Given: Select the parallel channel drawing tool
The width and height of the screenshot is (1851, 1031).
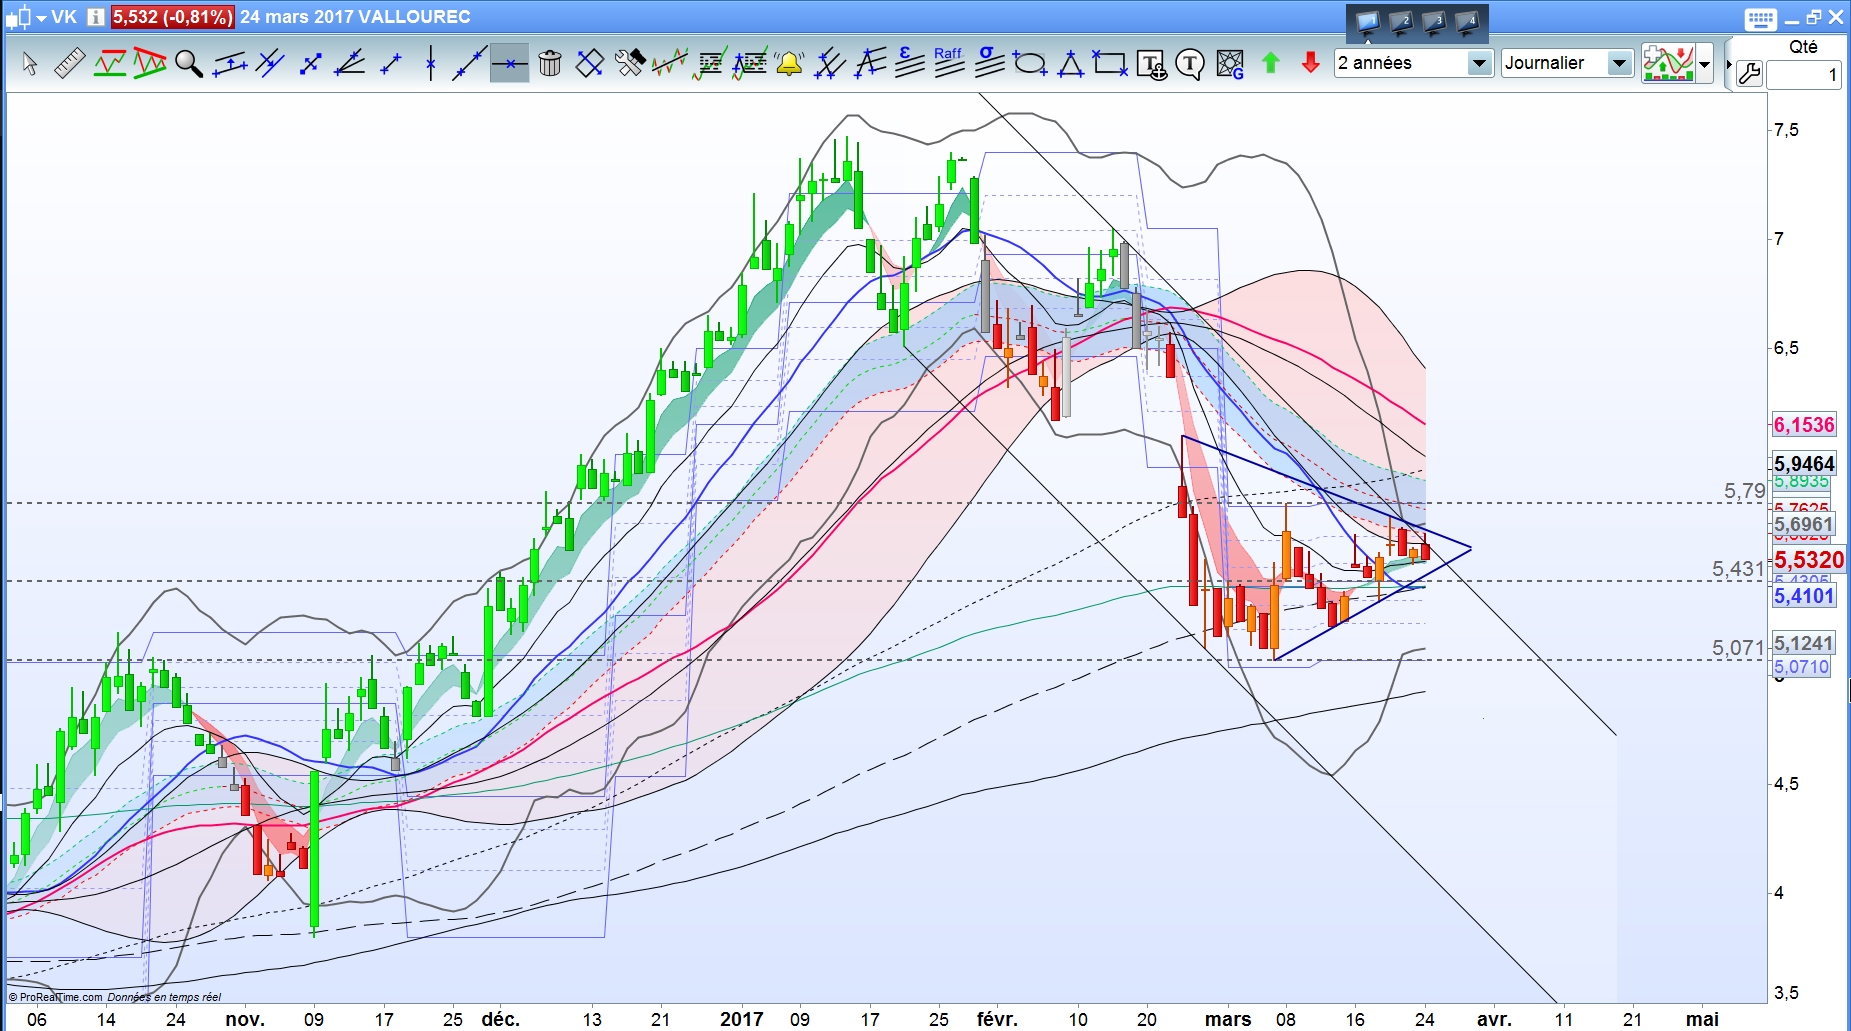Looking at the screenshot, I should tap(230, 64).
